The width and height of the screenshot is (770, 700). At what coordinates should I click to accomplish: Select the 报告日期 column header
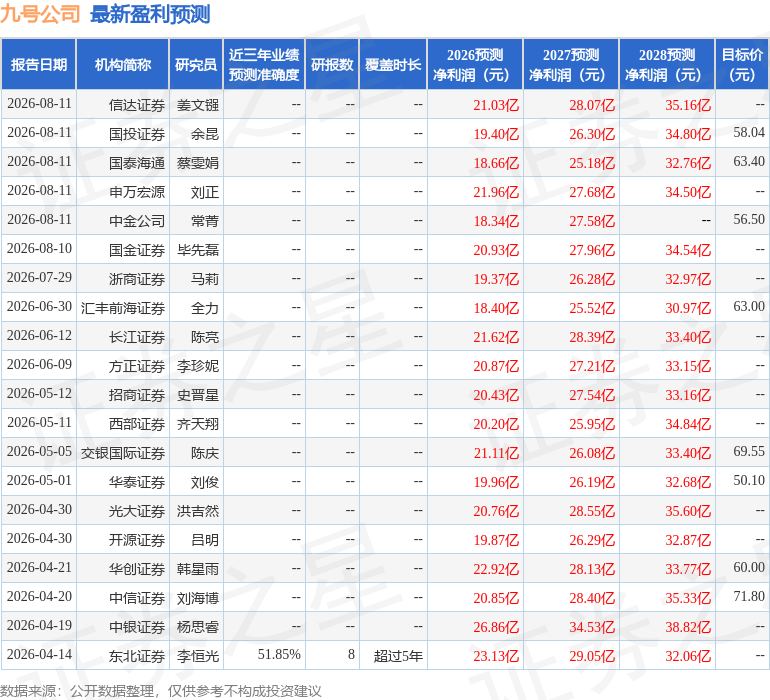click(39, 64)
